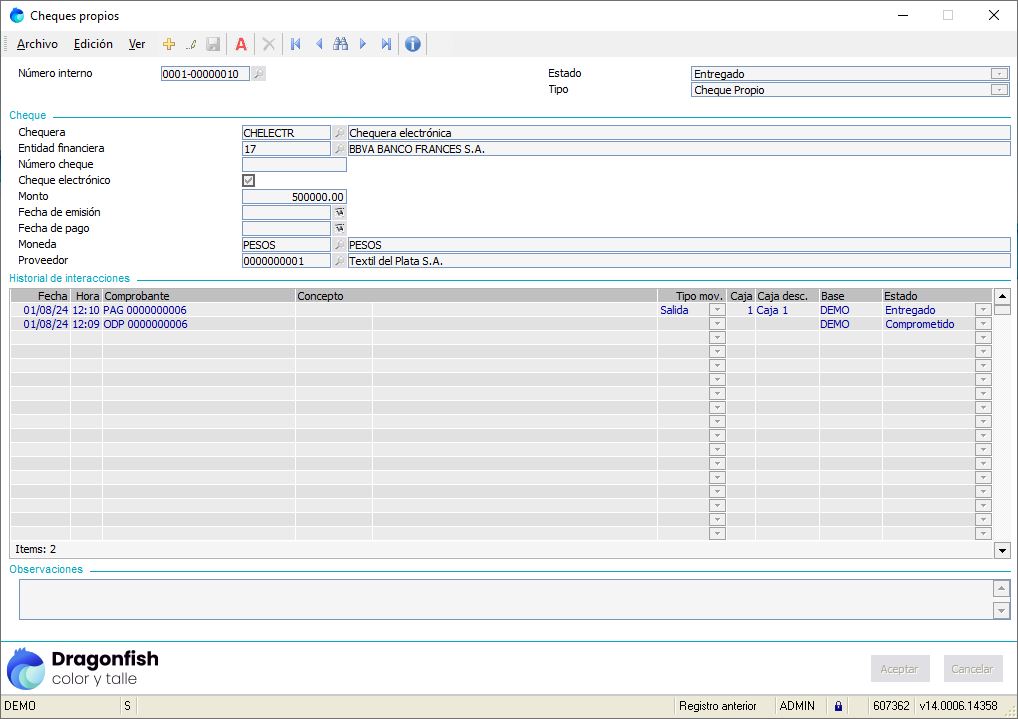Image resolution: width=1018 pixels, height=719 pixels.
Task: Click the Observaciones scrollbar up arrow
Action: 1002,588
